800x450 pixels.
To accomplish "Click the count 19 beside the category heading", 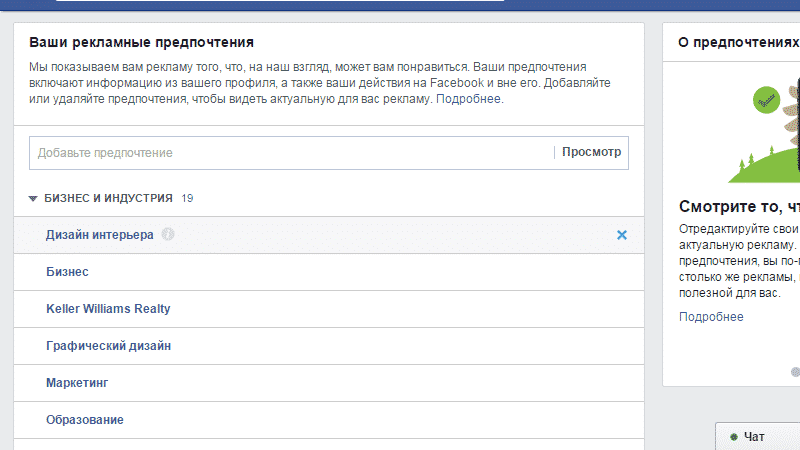I will click(x=187, y=198).
